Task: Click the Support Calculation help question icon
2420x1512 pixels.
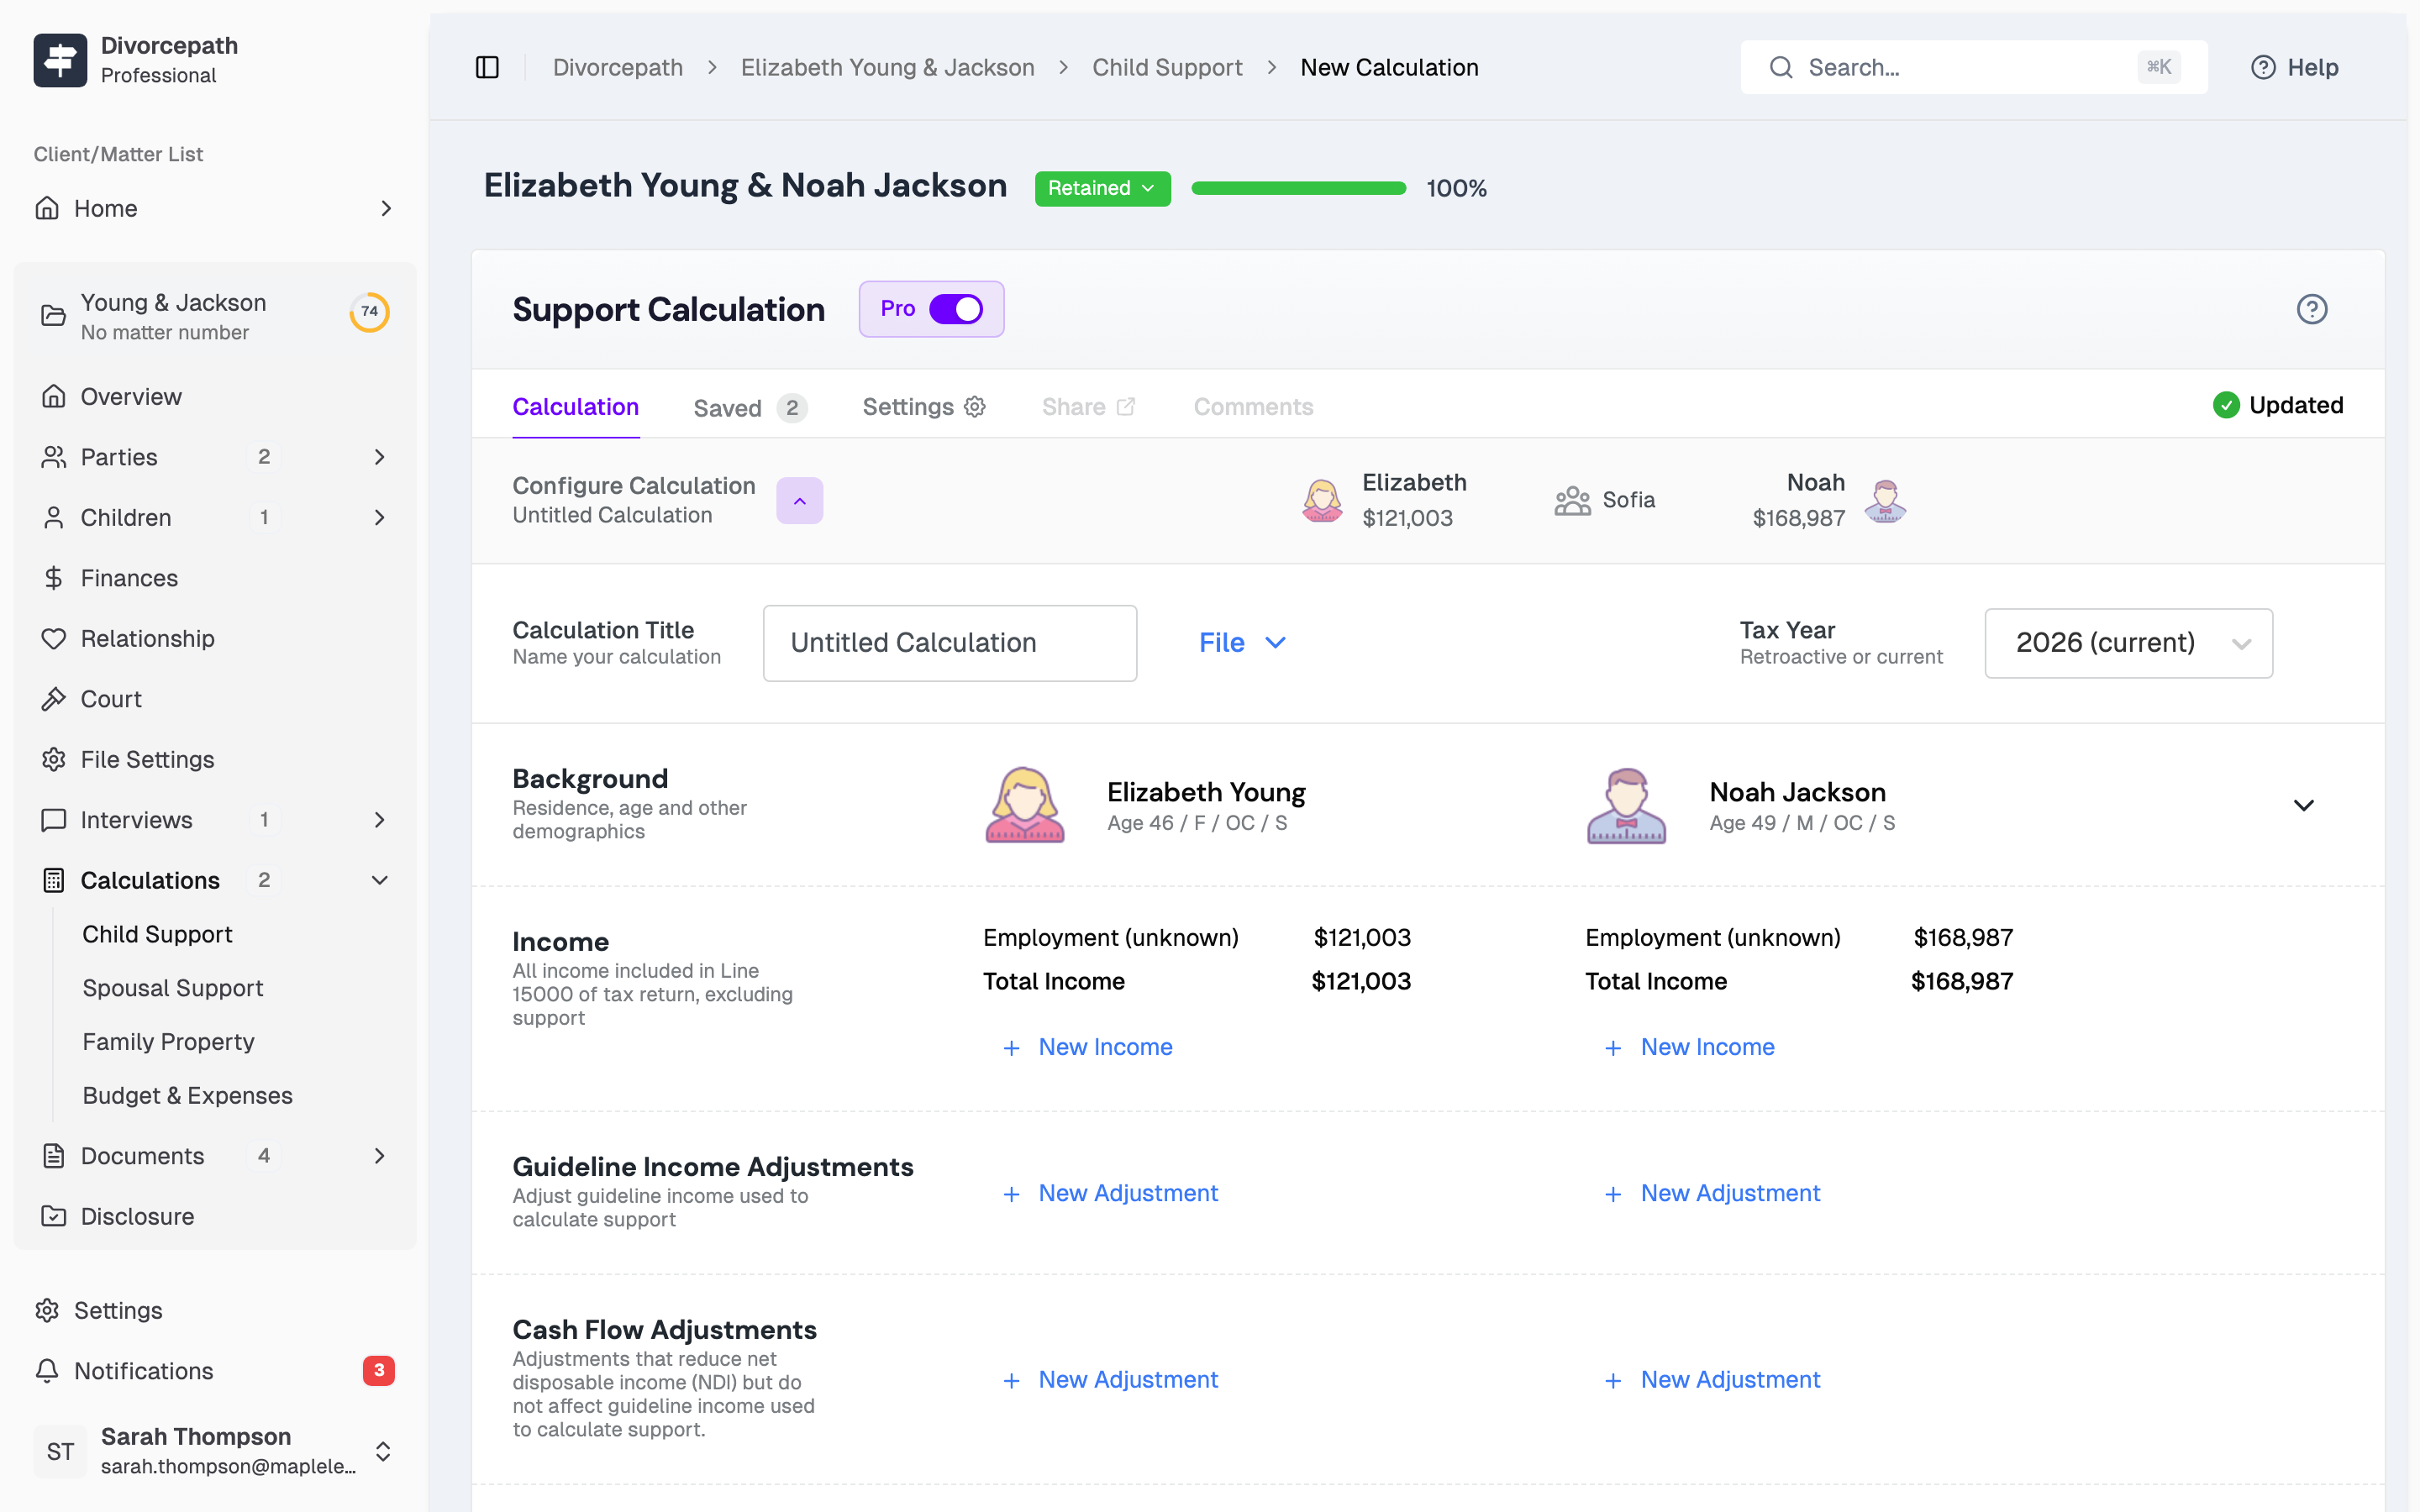Action: [x=2311, y=309]
